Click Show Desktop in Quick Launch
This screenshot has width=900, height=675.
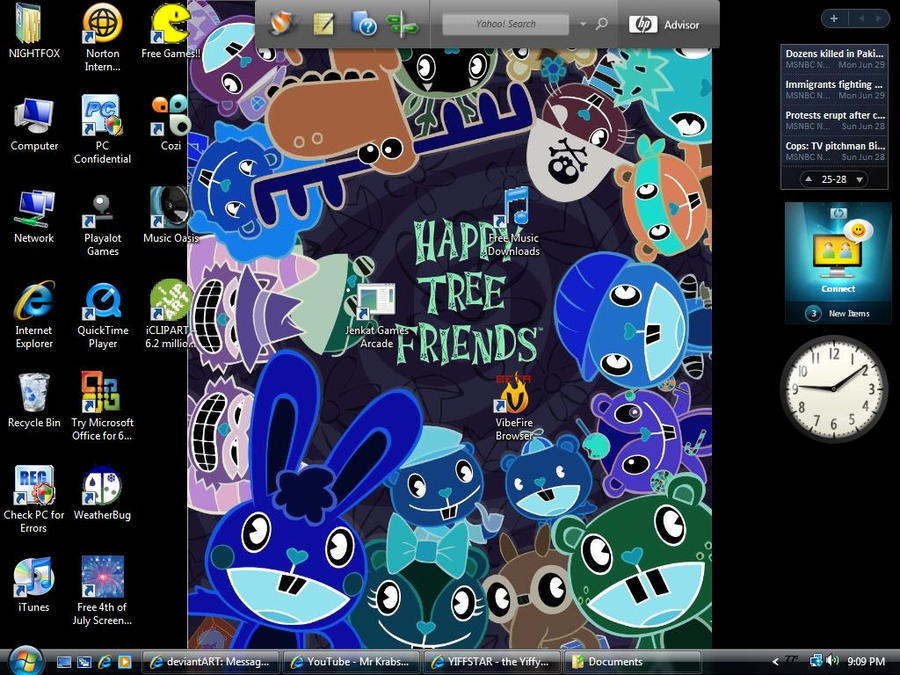64,662
